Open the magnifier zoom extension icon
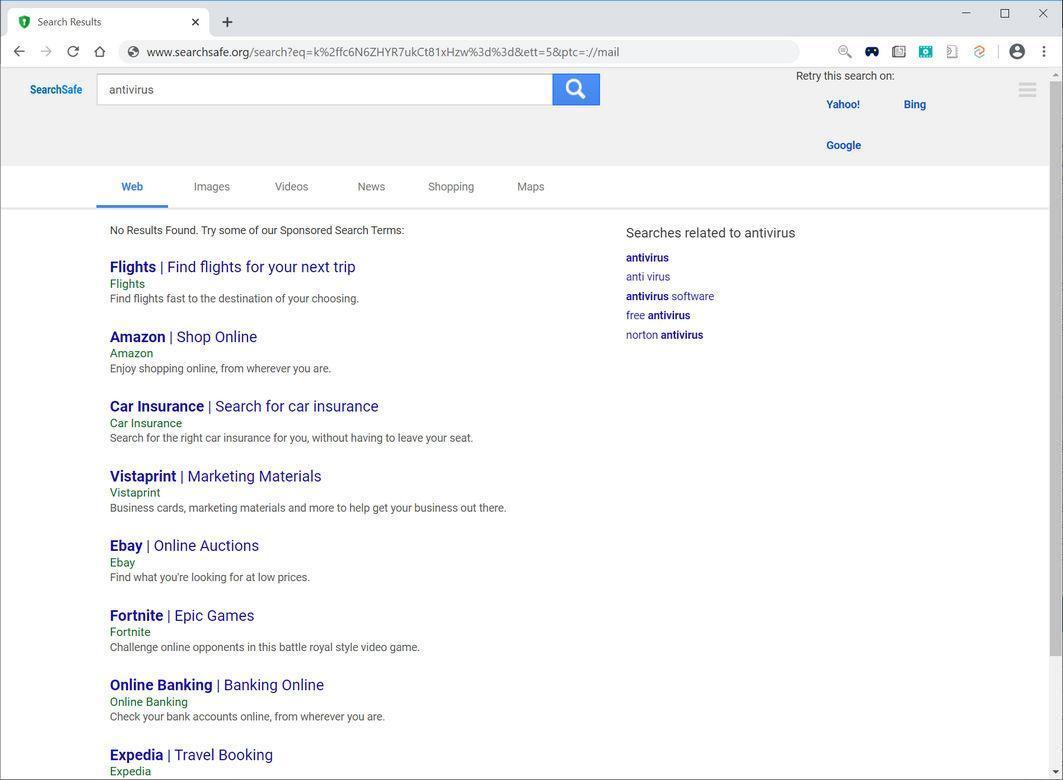Viewport: 1063px width, 780px height. point(844,52)
